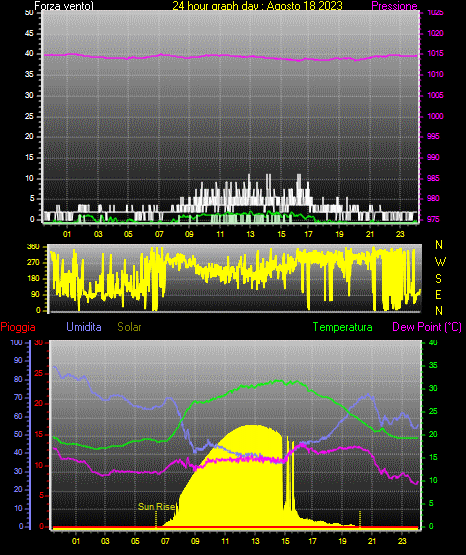Click the W compass letter on wind direction chart

click(440, 262)
